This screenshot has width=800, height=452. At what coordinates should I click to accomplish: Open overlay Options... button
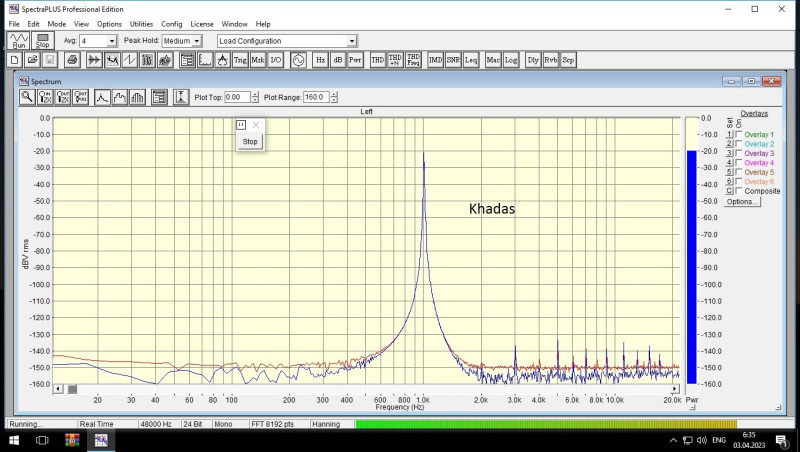(x=742, y=202)
